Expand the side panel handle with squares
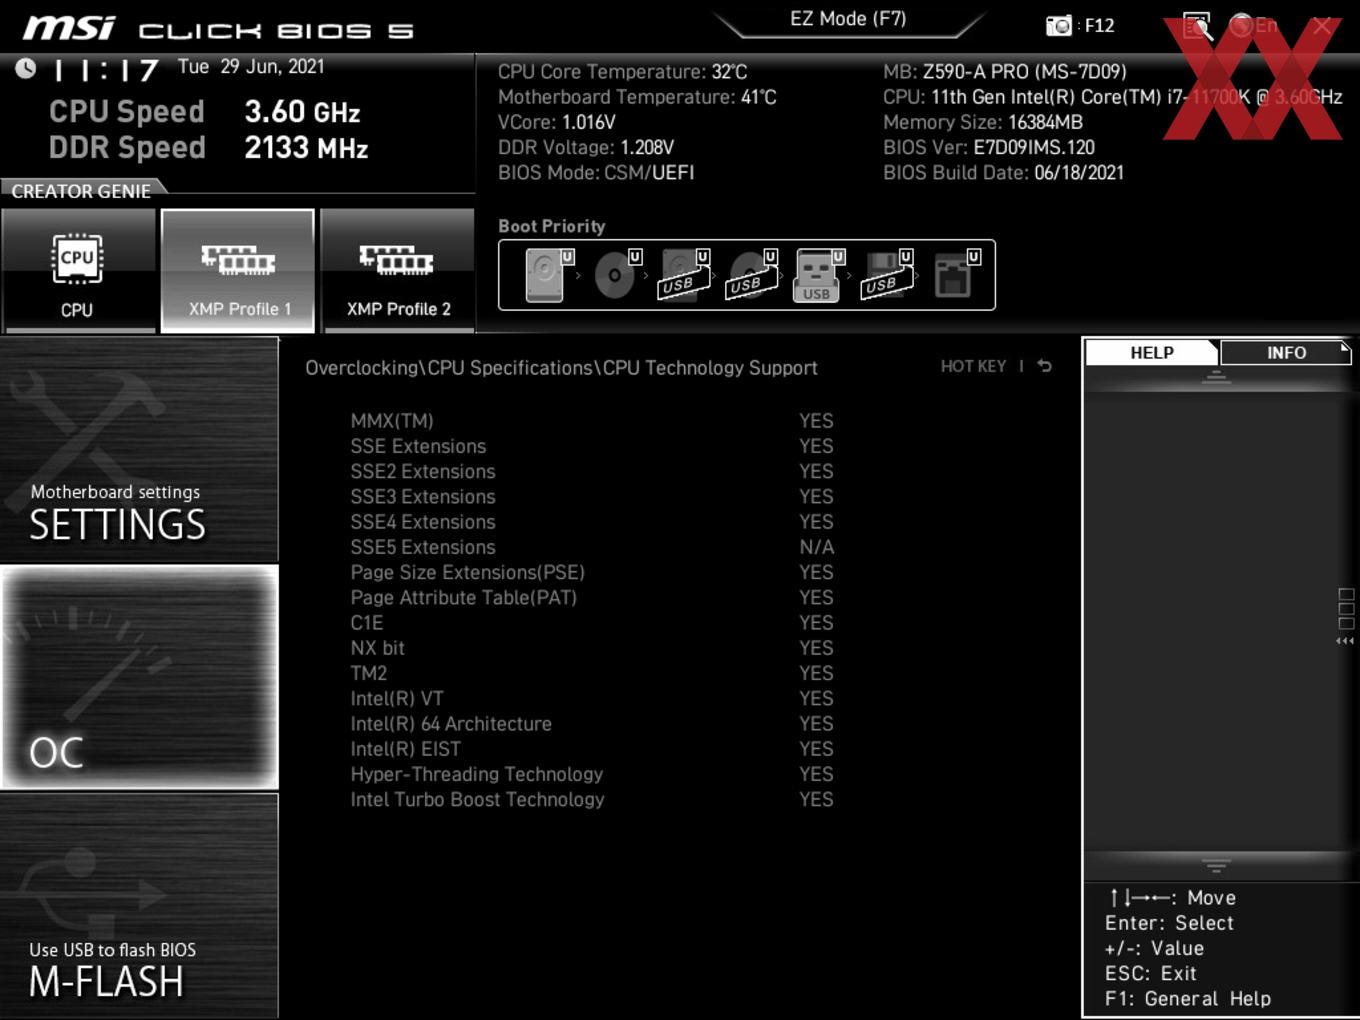 (x=1346, y=616)
